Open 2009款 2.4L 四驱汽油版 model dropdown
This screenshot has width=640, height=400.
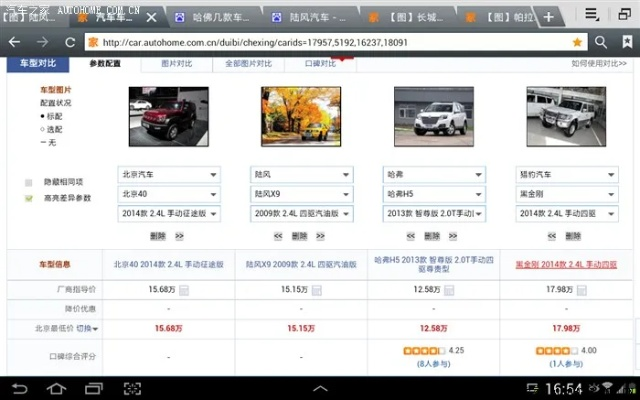click(302, 213)
